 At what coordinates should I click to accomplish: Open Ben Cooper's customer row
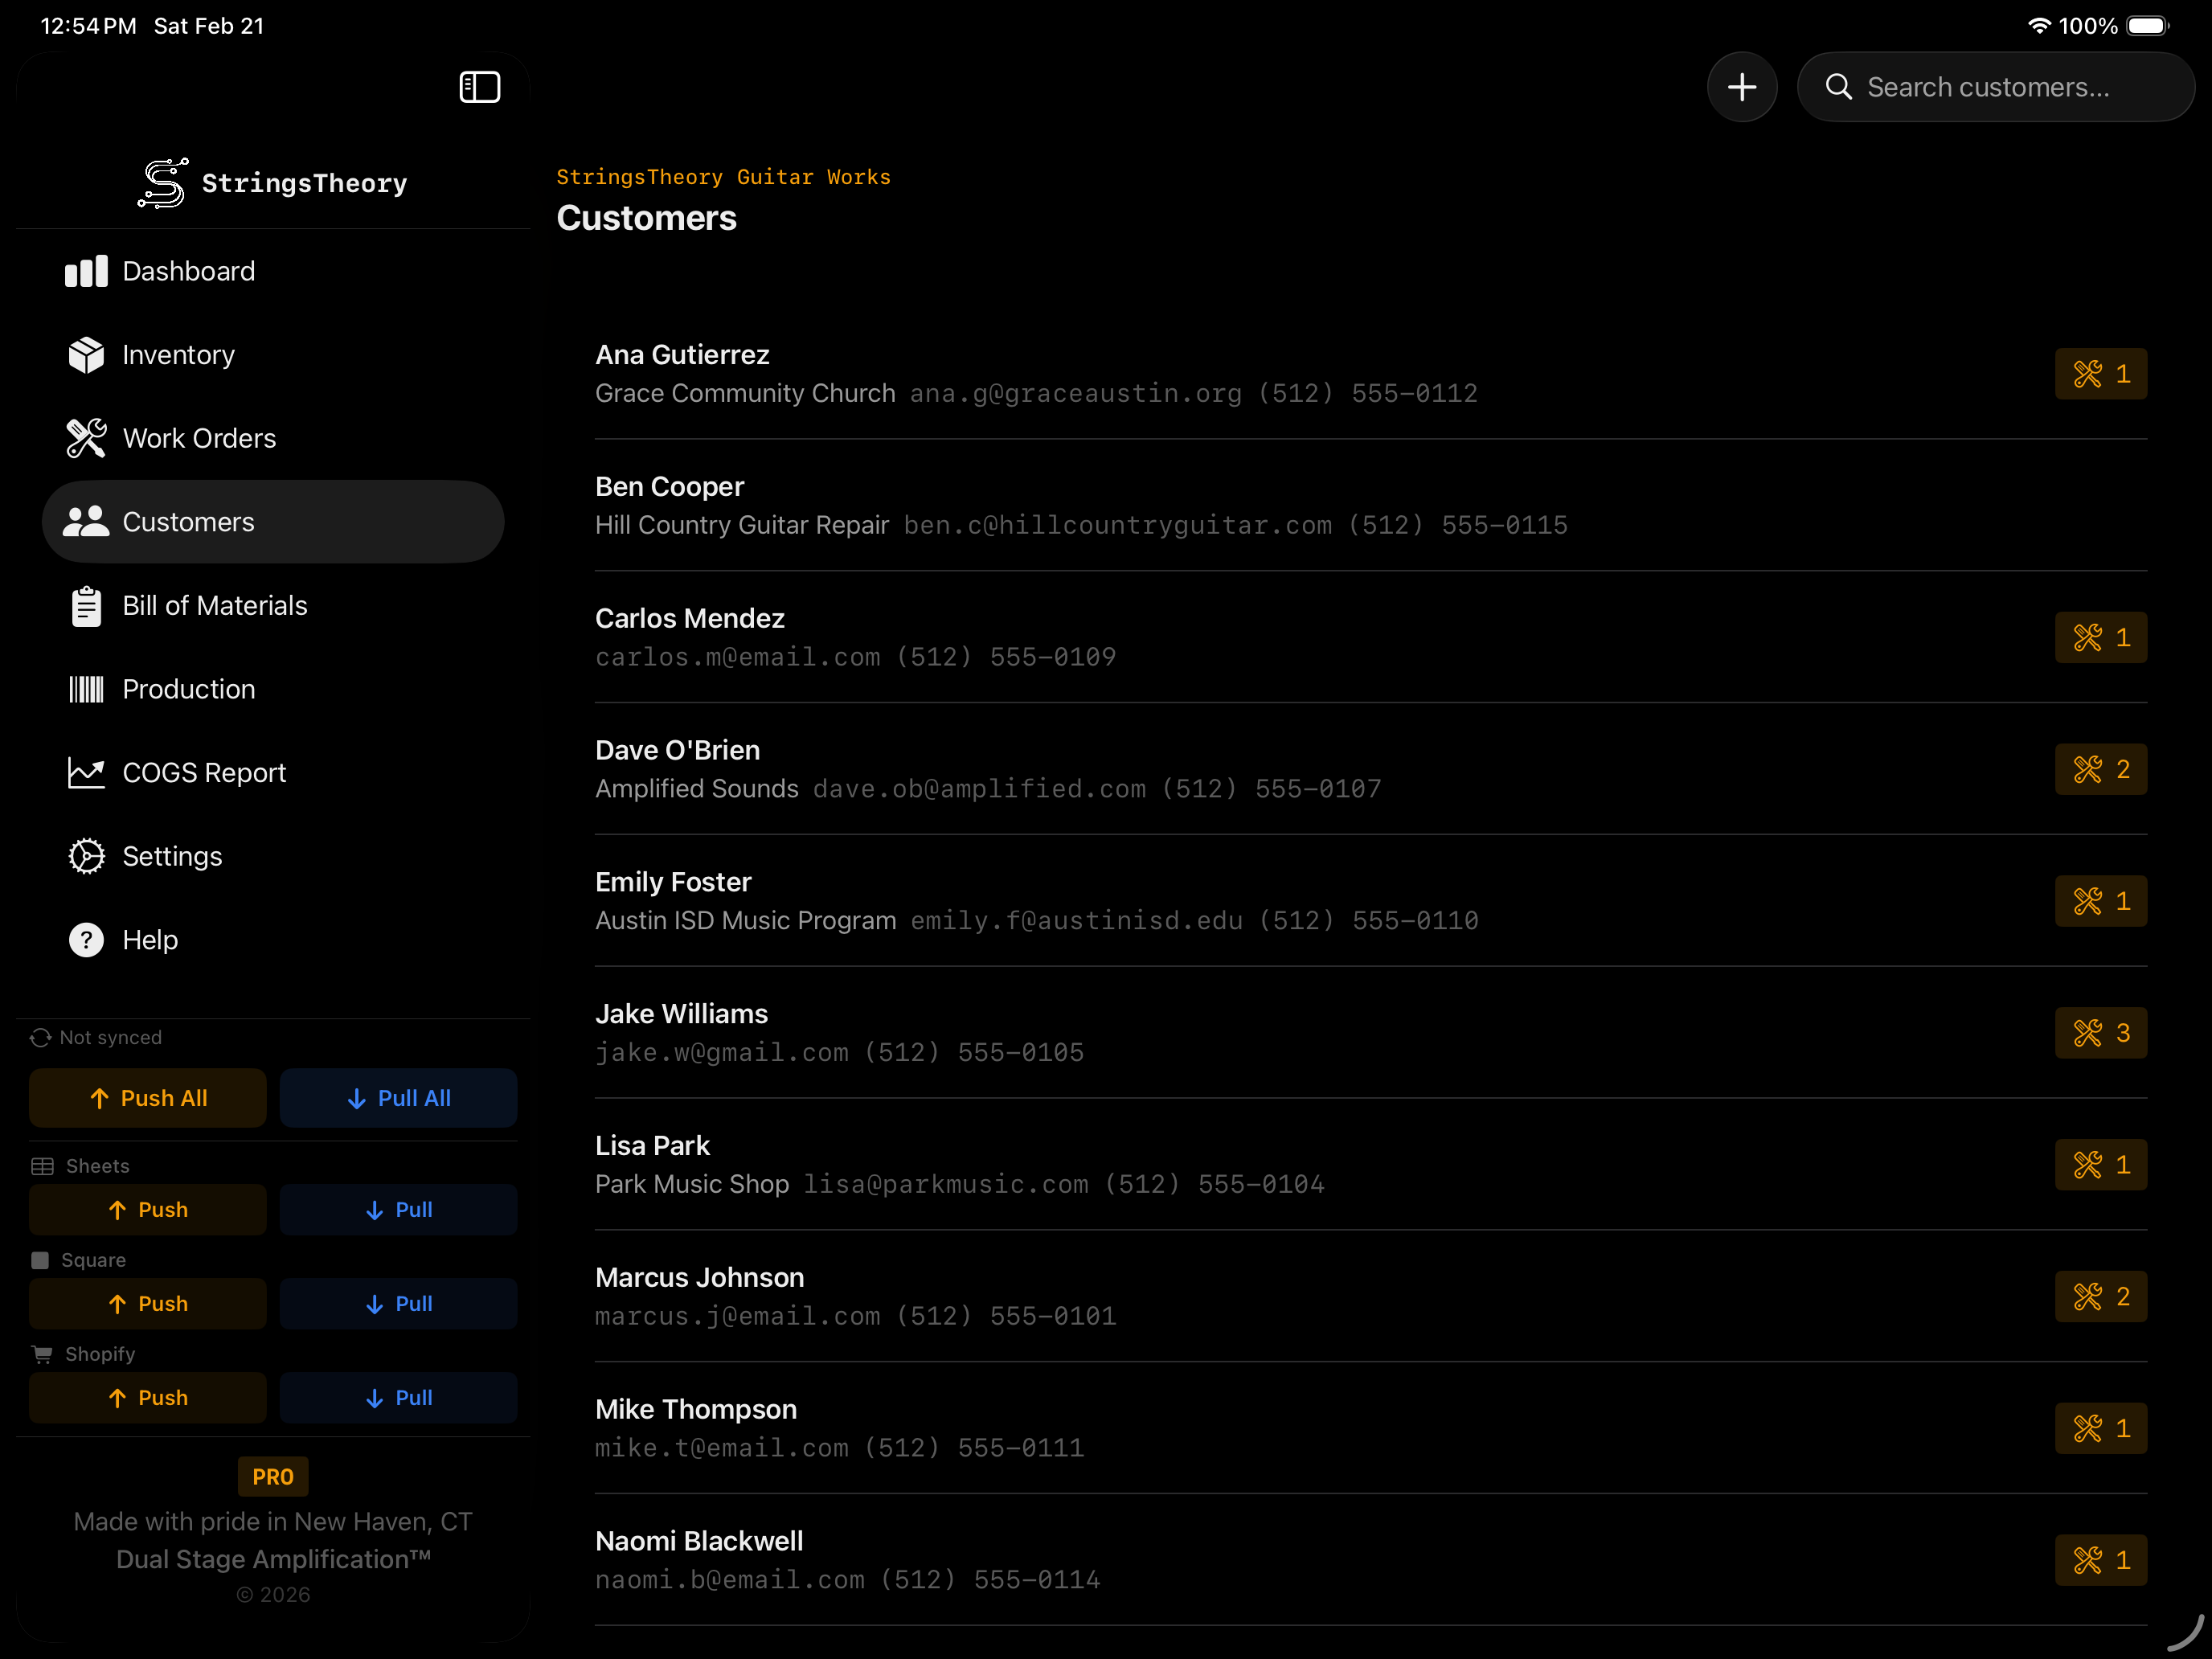tap(1080, 506)
